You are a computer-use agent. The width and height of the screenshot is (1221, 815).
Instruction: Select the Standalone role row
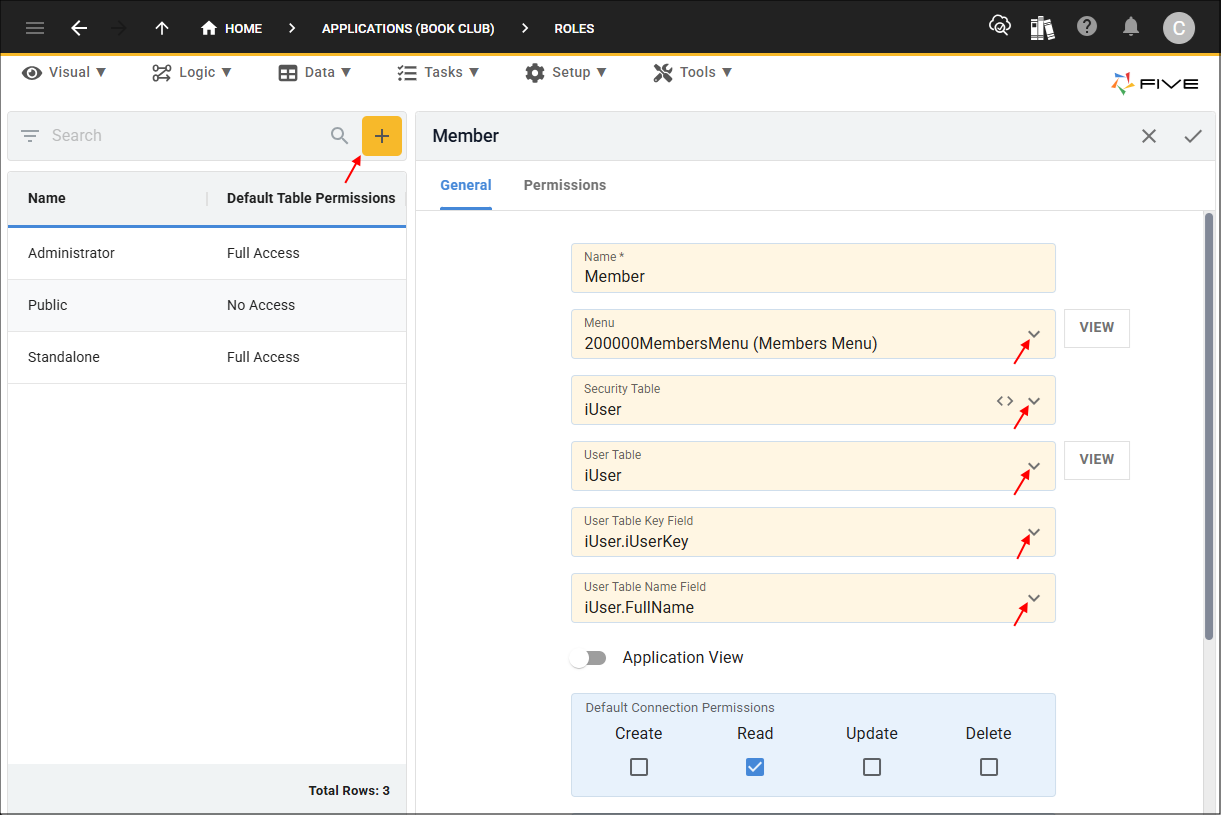pyautogui.click(x=207, y=357)
